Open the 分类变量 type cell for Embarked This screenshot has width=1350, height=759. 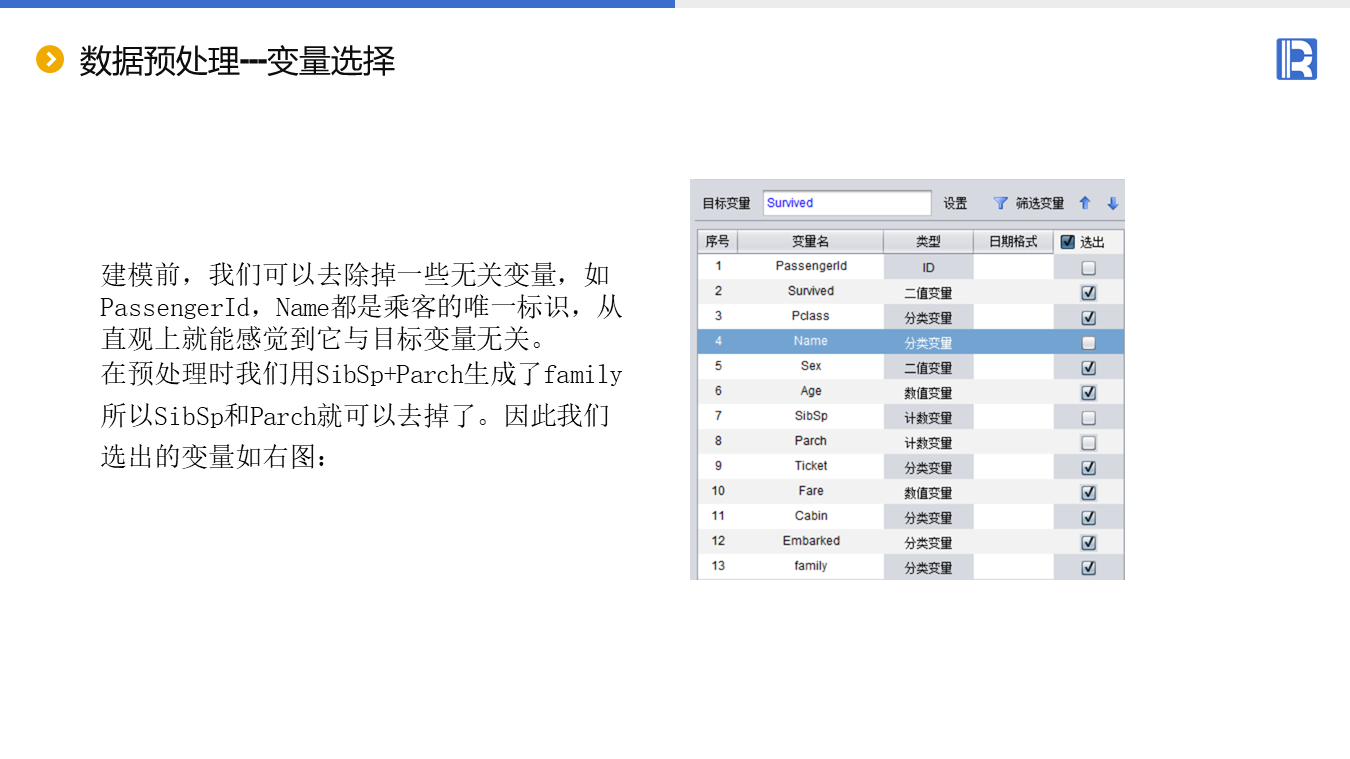(929, 543)
